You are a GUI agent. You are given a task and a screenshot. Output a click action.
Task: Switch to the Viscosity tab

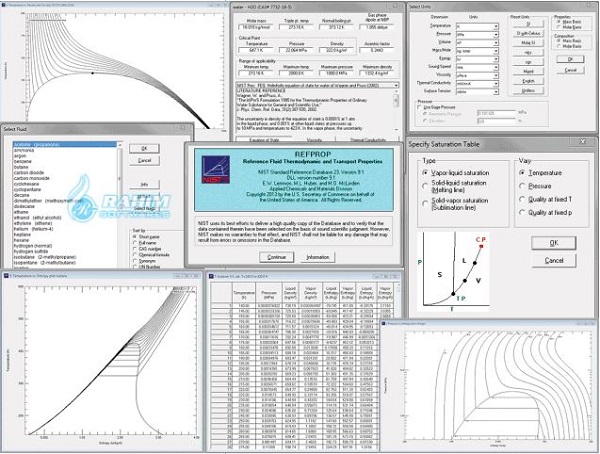tap(314, 140)
